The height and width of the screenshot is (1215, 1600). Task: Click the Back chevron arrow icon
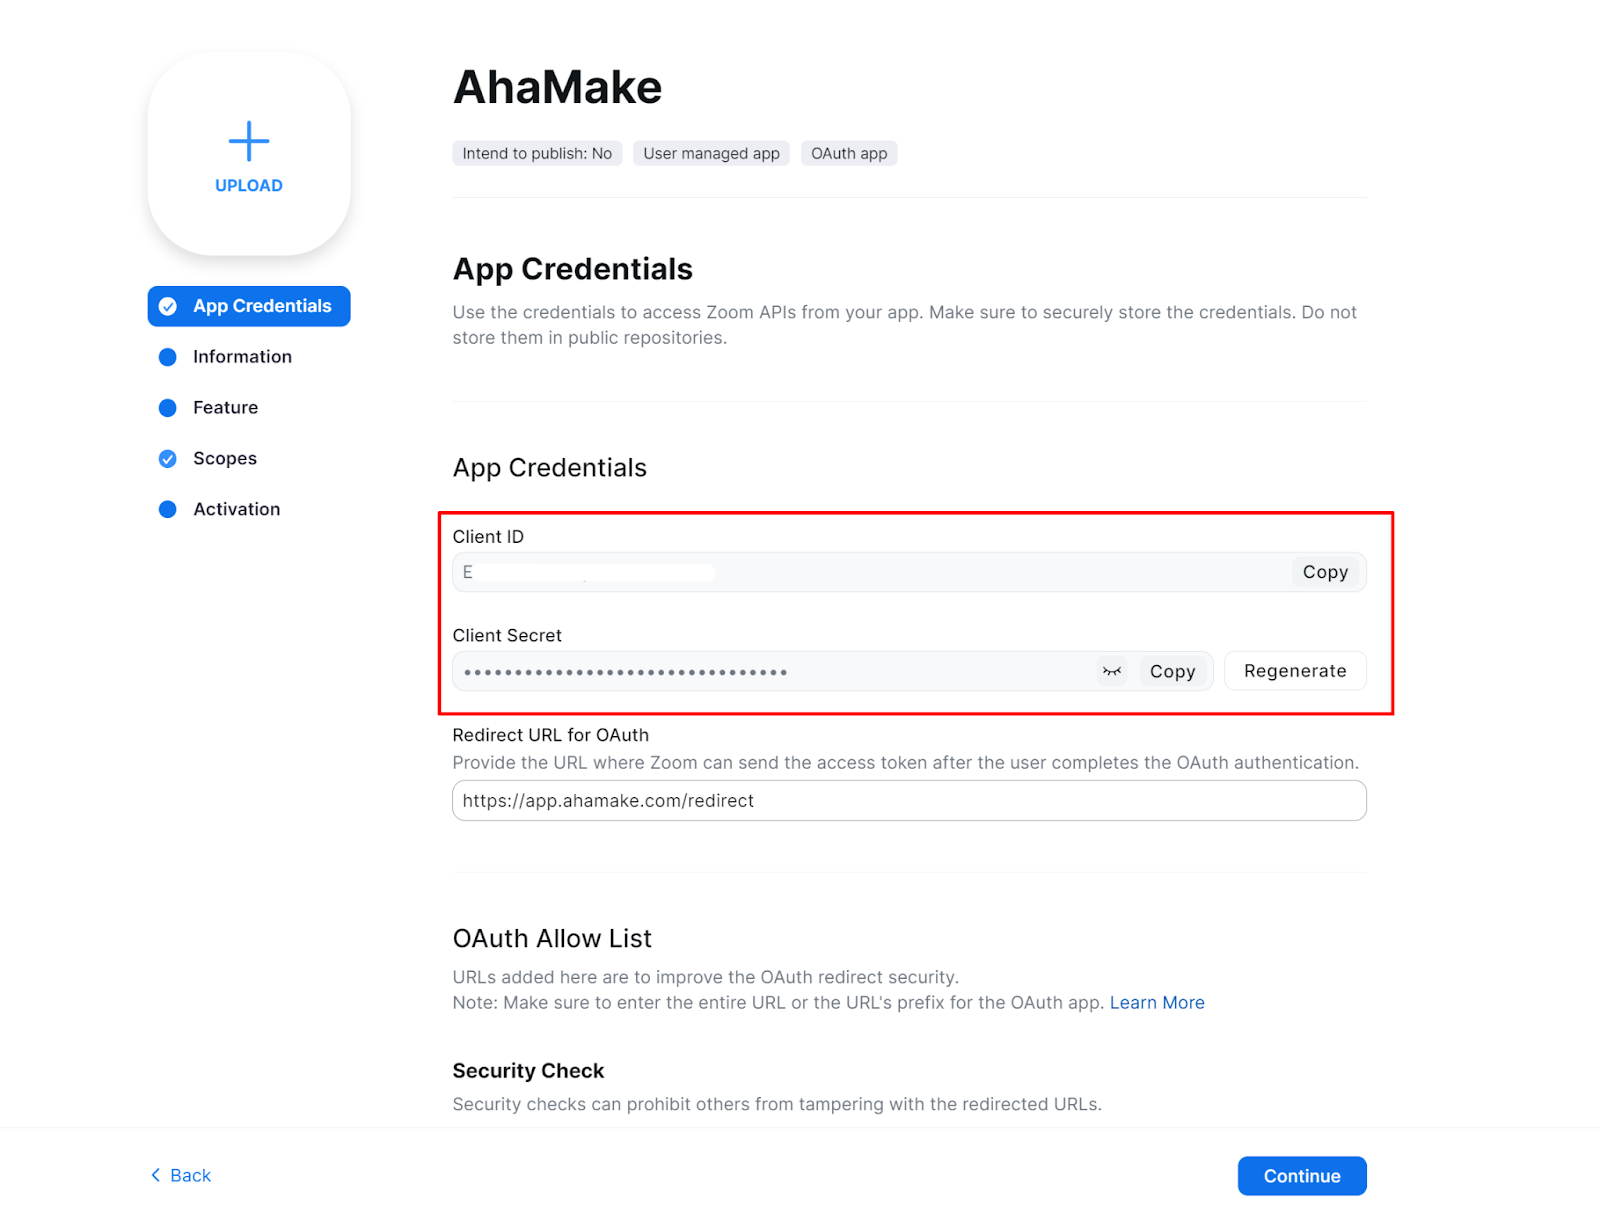[156, 1175]
